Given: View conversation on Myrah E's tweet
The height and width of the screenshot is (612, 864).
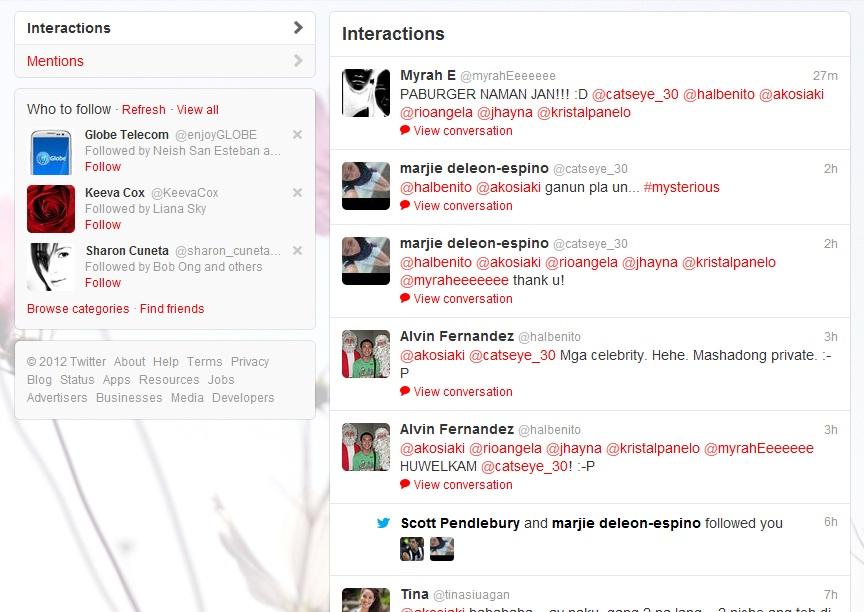Looking at the screenshot, I should [x=463, y=131].
